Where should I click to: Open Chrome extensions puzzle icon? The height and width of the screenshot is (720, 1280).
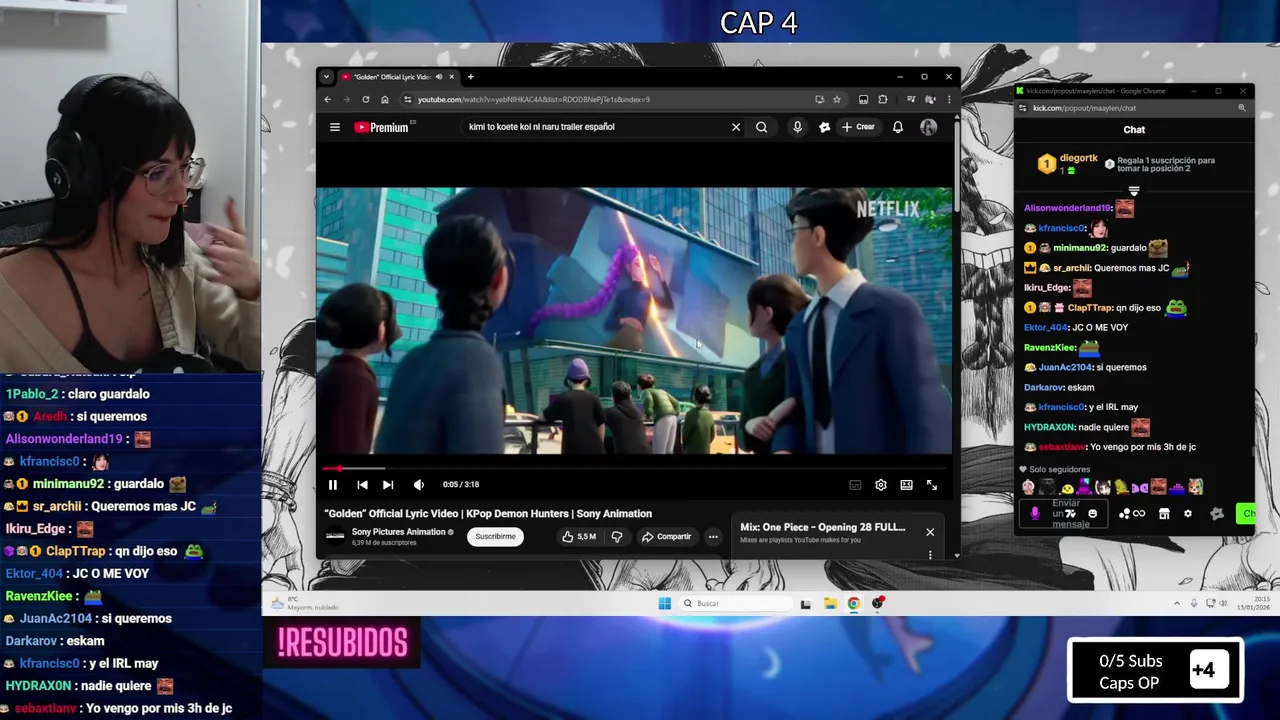click(883, 99)
